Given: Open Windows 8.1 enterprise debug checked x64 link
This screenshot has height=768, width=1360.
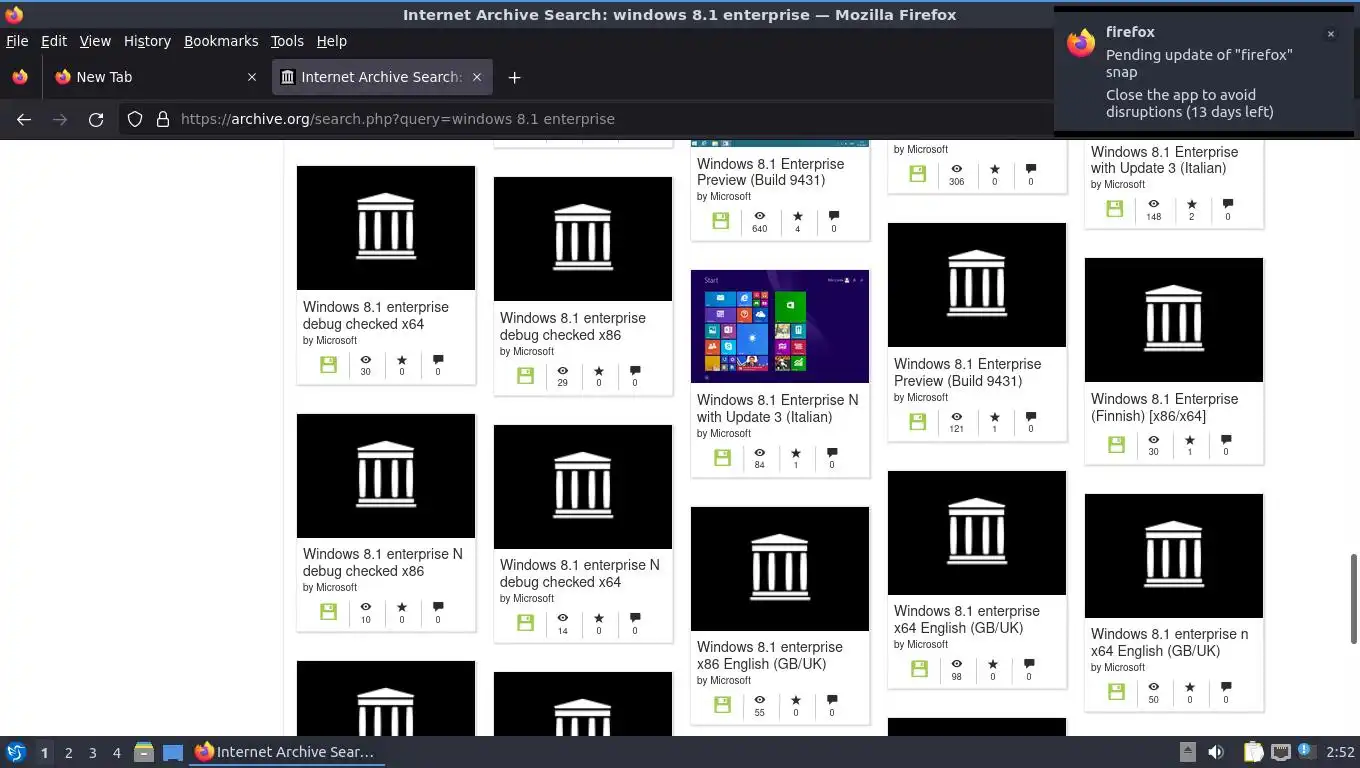Looking at the screenshot, I should click(376, 315).
